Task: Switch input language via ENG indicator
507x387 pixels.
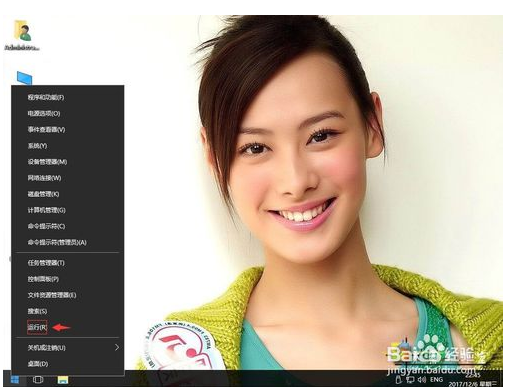Action: tap(436, 379)
